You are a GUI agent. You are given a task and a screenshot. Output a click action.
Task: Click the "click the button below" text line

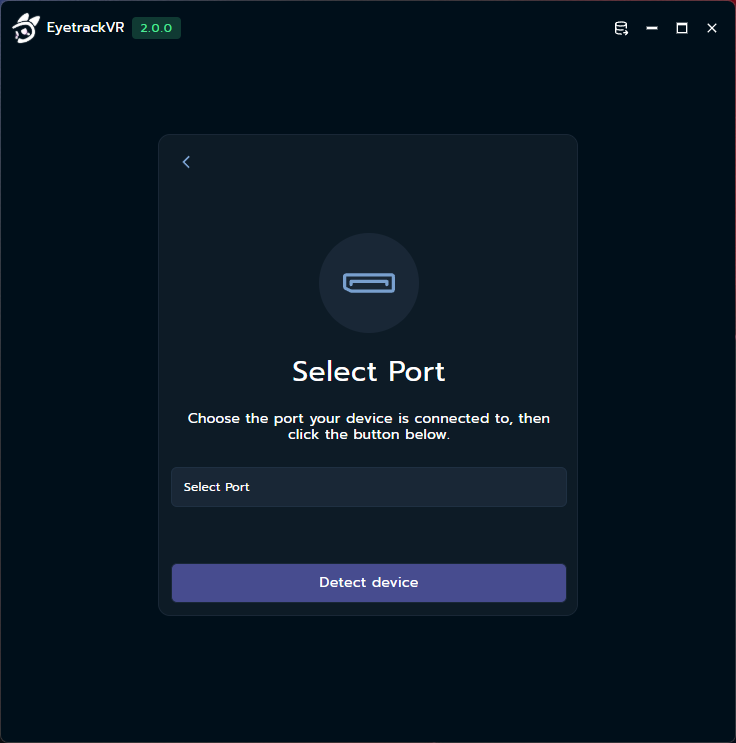tap(368, 435)
